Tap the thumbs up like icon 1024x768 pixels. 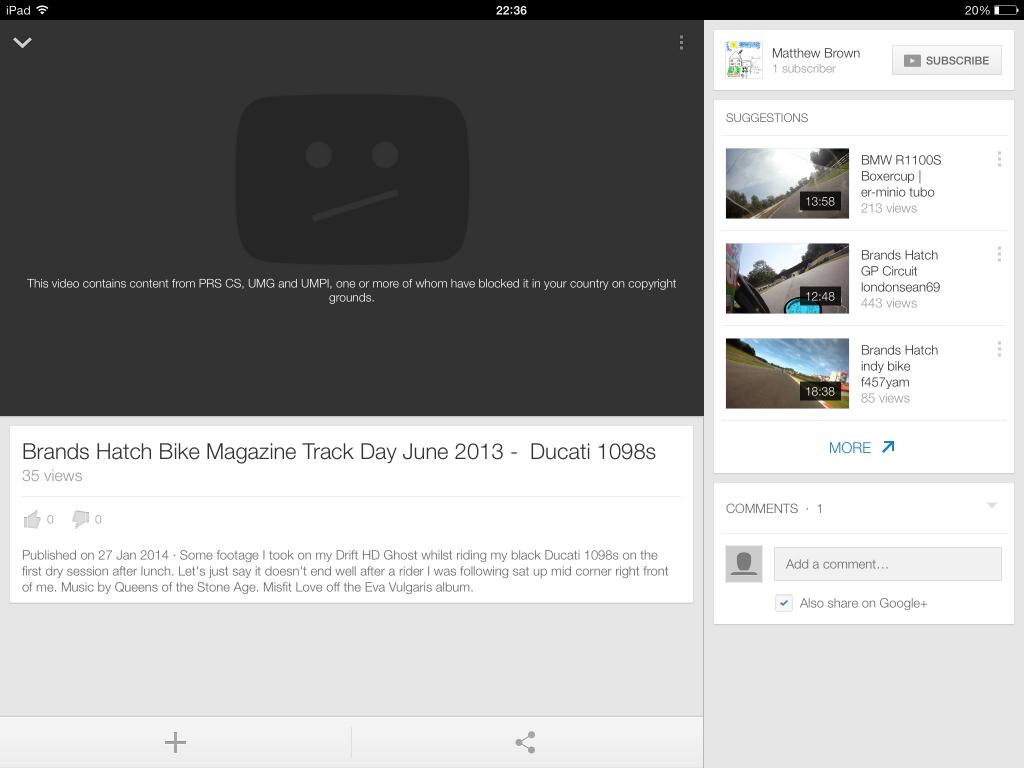(31, 519)
